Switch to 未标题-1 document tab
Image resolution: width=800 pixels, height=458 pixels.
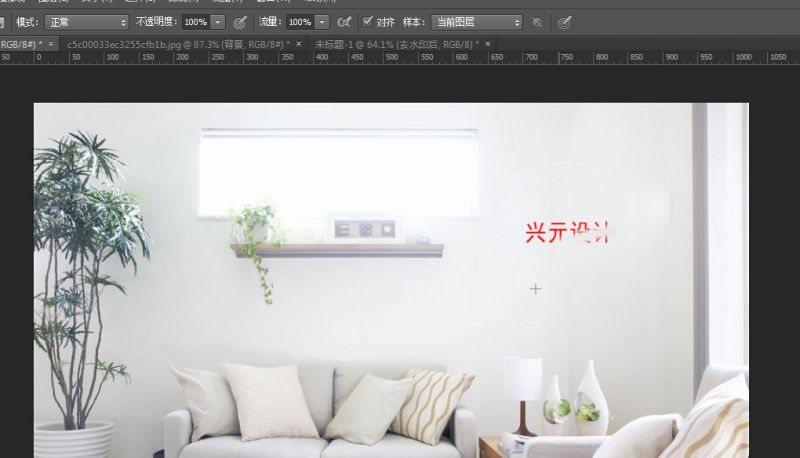point(396,44)
